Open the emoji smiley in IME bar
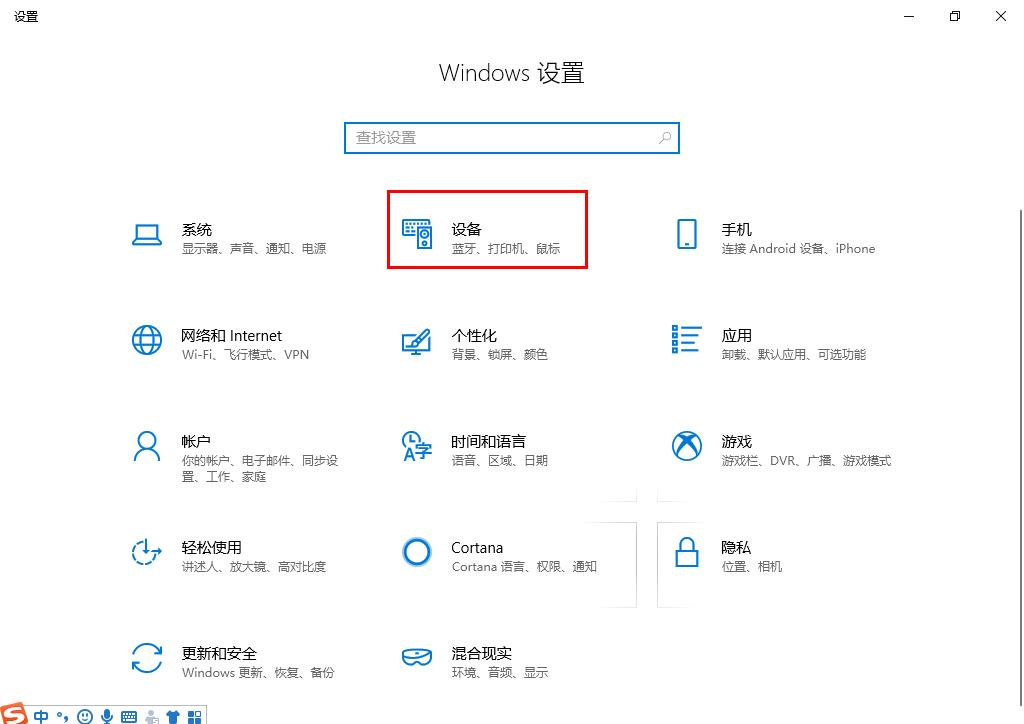This screenshot has height=724, width=1024. [85, 716]
